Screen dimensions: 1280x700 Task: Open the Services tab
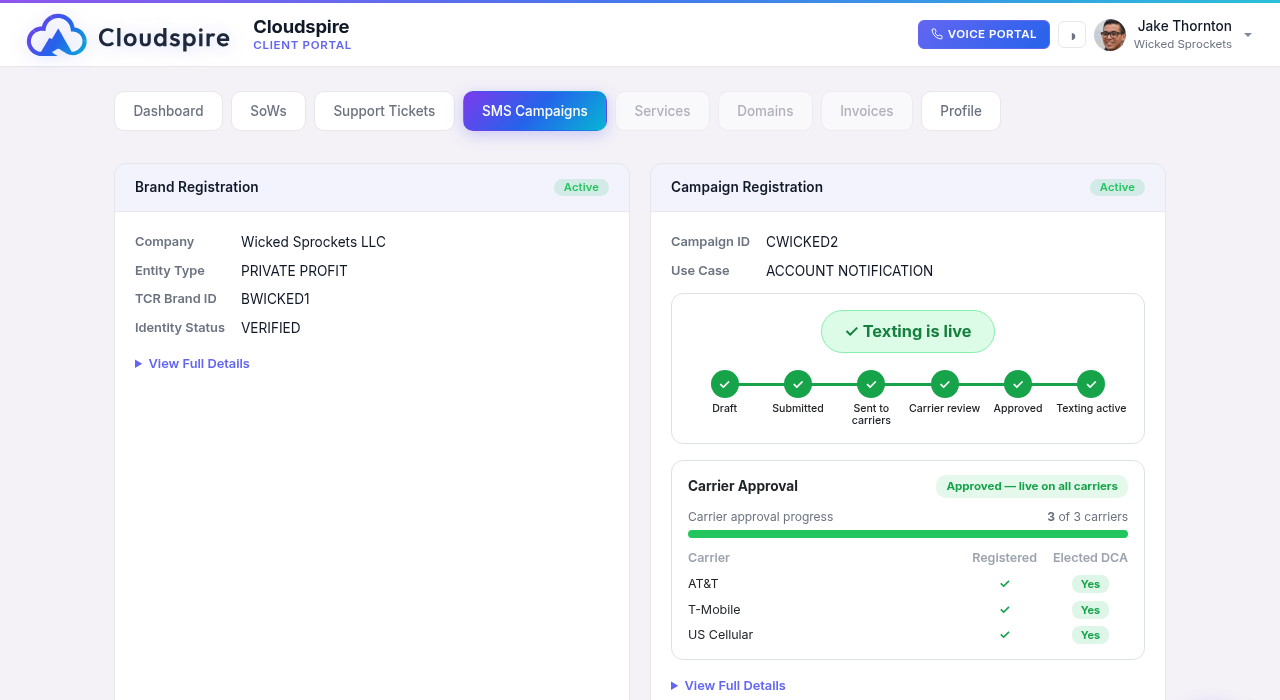pos(662,111)
